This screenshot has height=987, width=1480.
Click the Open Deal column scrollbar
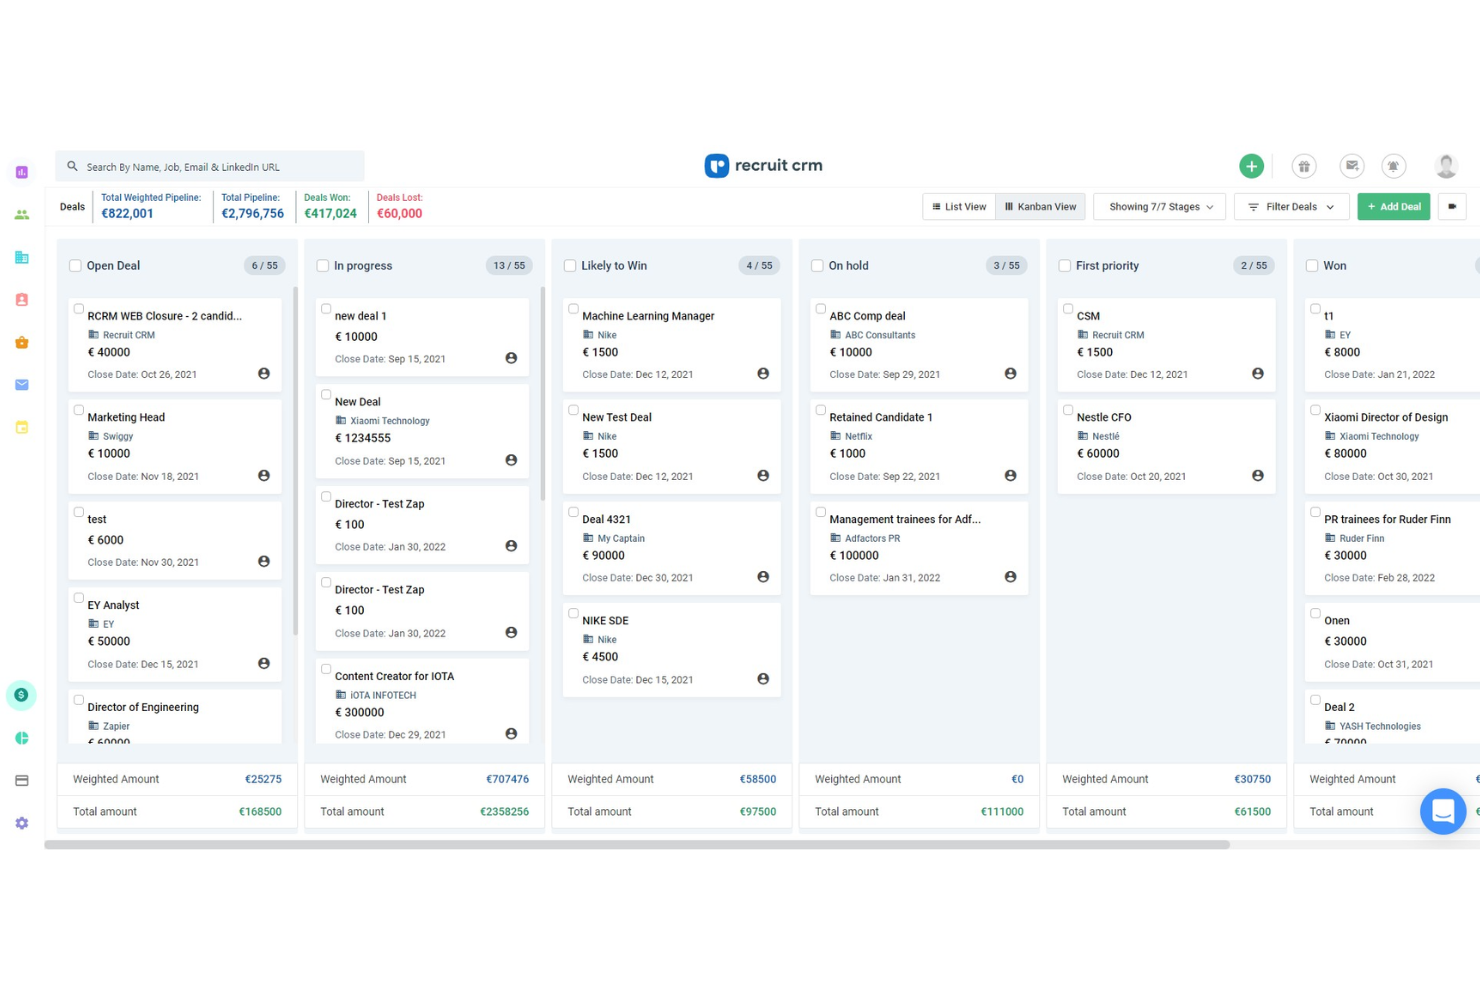point(295,460)
